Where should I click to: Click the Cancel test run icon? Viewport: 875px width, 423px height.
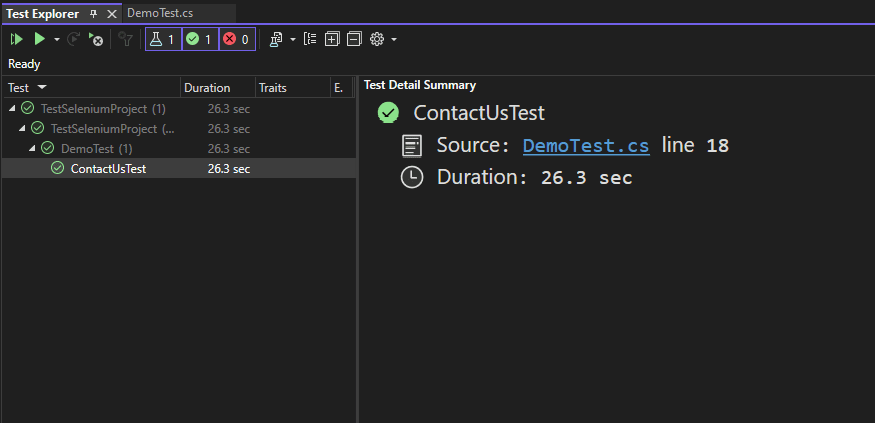pyautogui.click(x=95, y=40)
